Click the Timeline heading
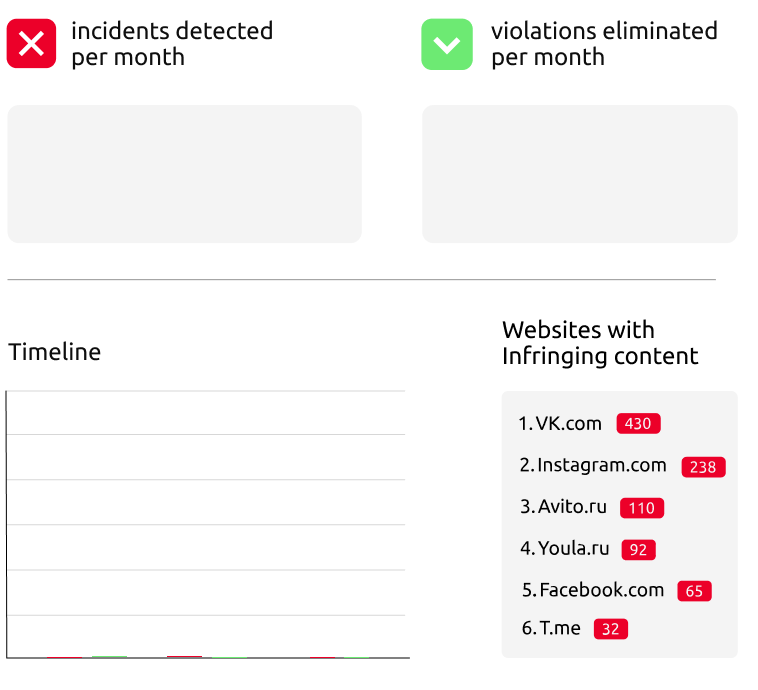 pyautogui.click(x=55, y=352)
